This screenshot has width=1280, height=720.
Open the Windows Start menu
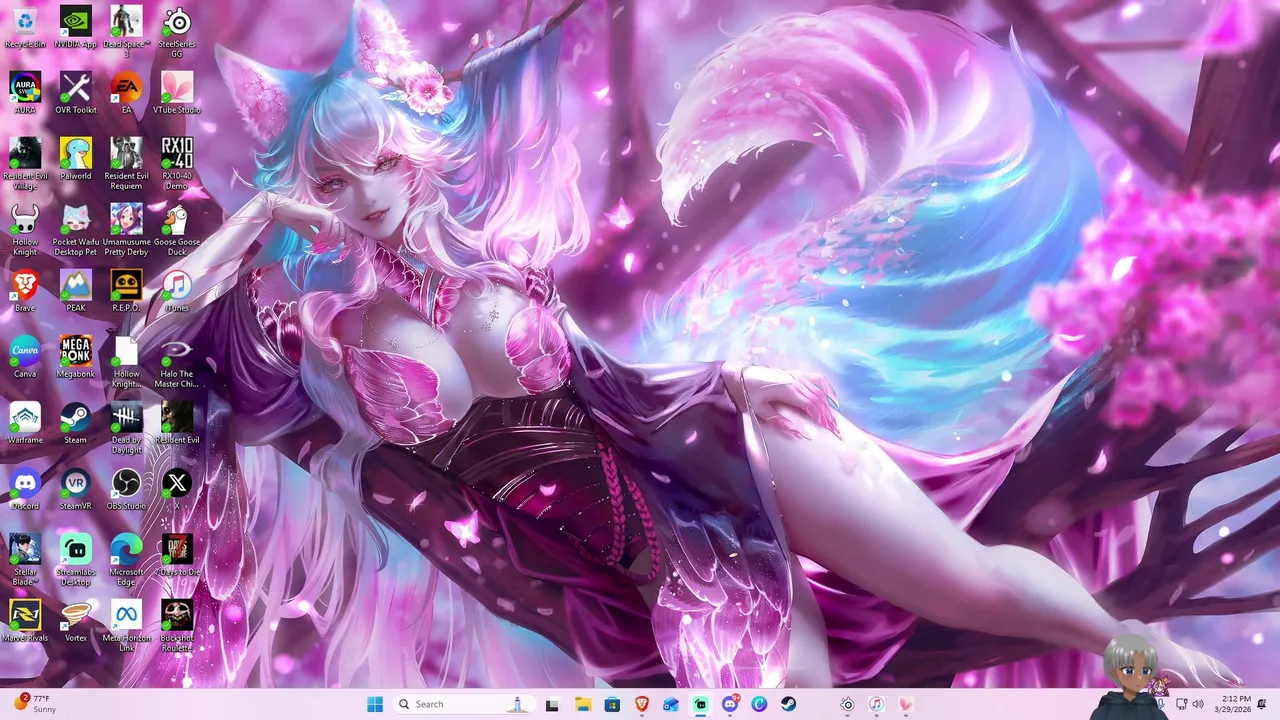tap(375, 704)
